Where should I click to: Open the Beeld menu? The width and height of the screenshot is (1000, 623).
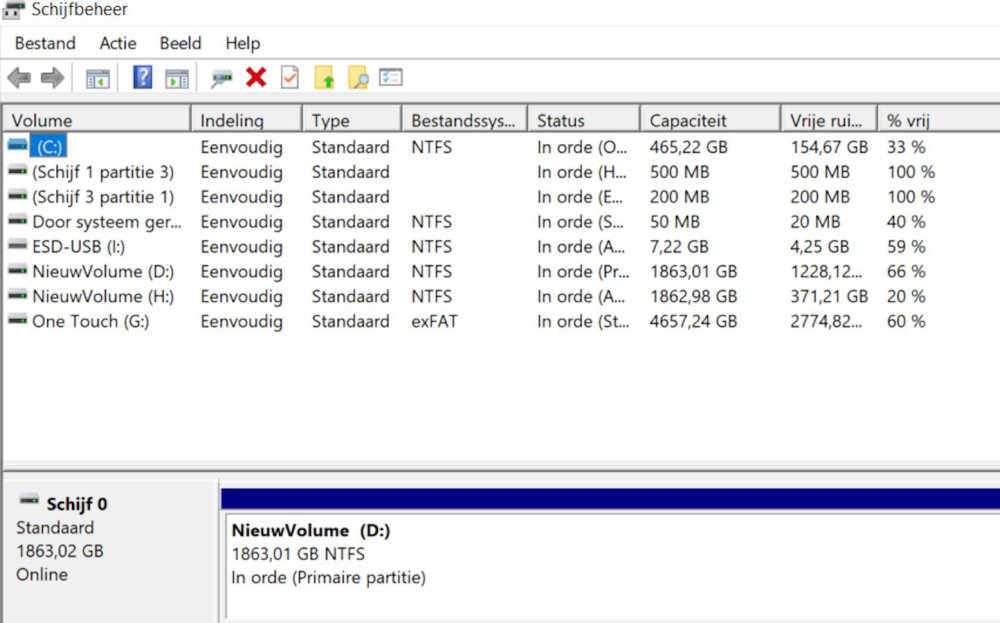pyautogui.click(x=180, y=43)
